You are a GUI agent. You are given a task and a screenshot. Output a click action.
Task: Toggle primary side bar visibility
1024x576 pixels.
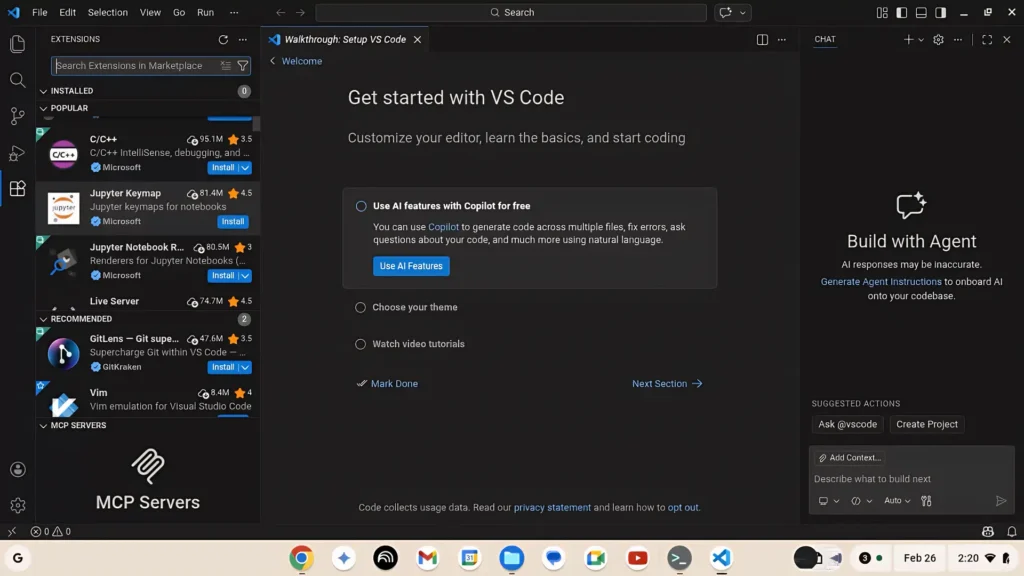[x=902, y=12]
